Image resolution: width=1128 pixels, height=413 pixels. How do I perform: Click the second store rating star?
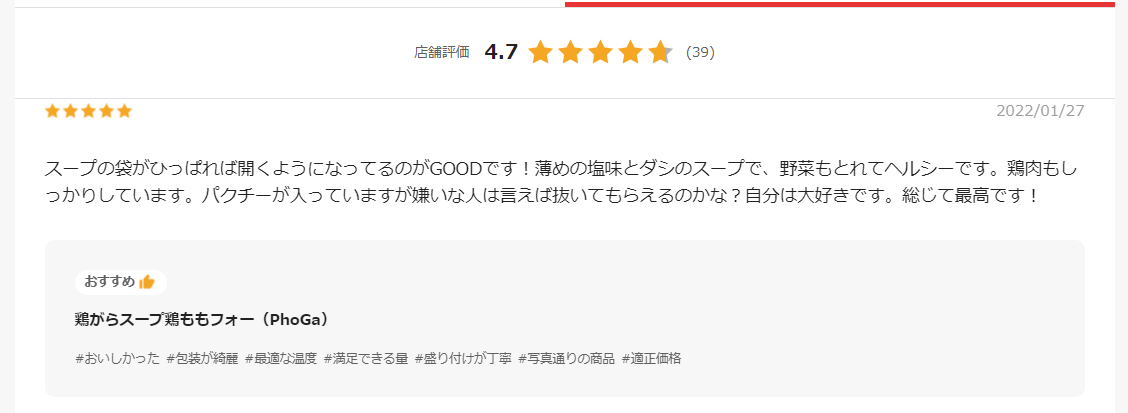point(570,53)
